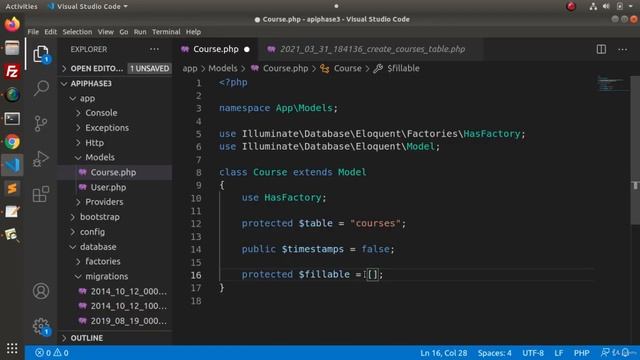Open the text editor dock icon
Image resolution: width=640 pixels, height=360 pixels.
(x=12, y=212)
